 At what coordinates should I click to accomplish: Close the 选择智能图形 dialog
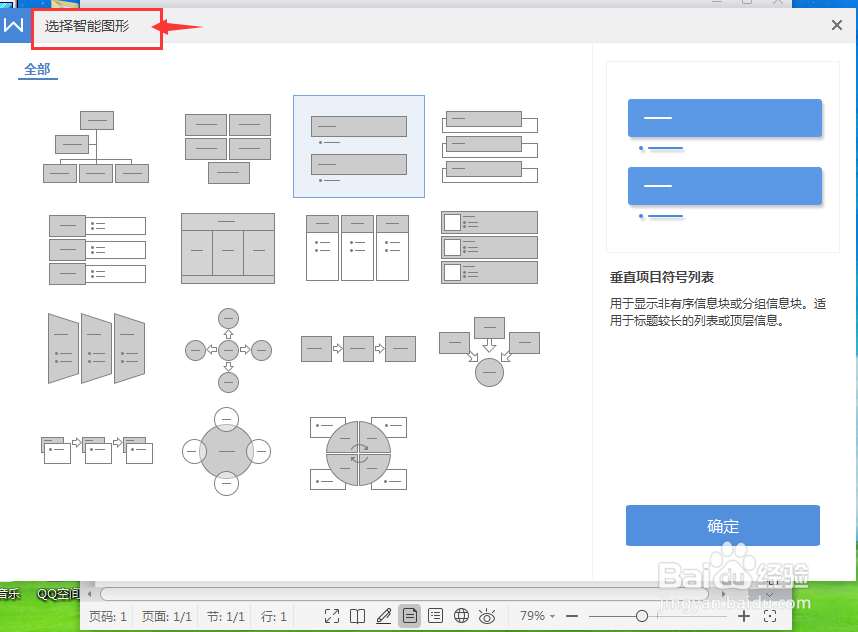click(837, 25)
